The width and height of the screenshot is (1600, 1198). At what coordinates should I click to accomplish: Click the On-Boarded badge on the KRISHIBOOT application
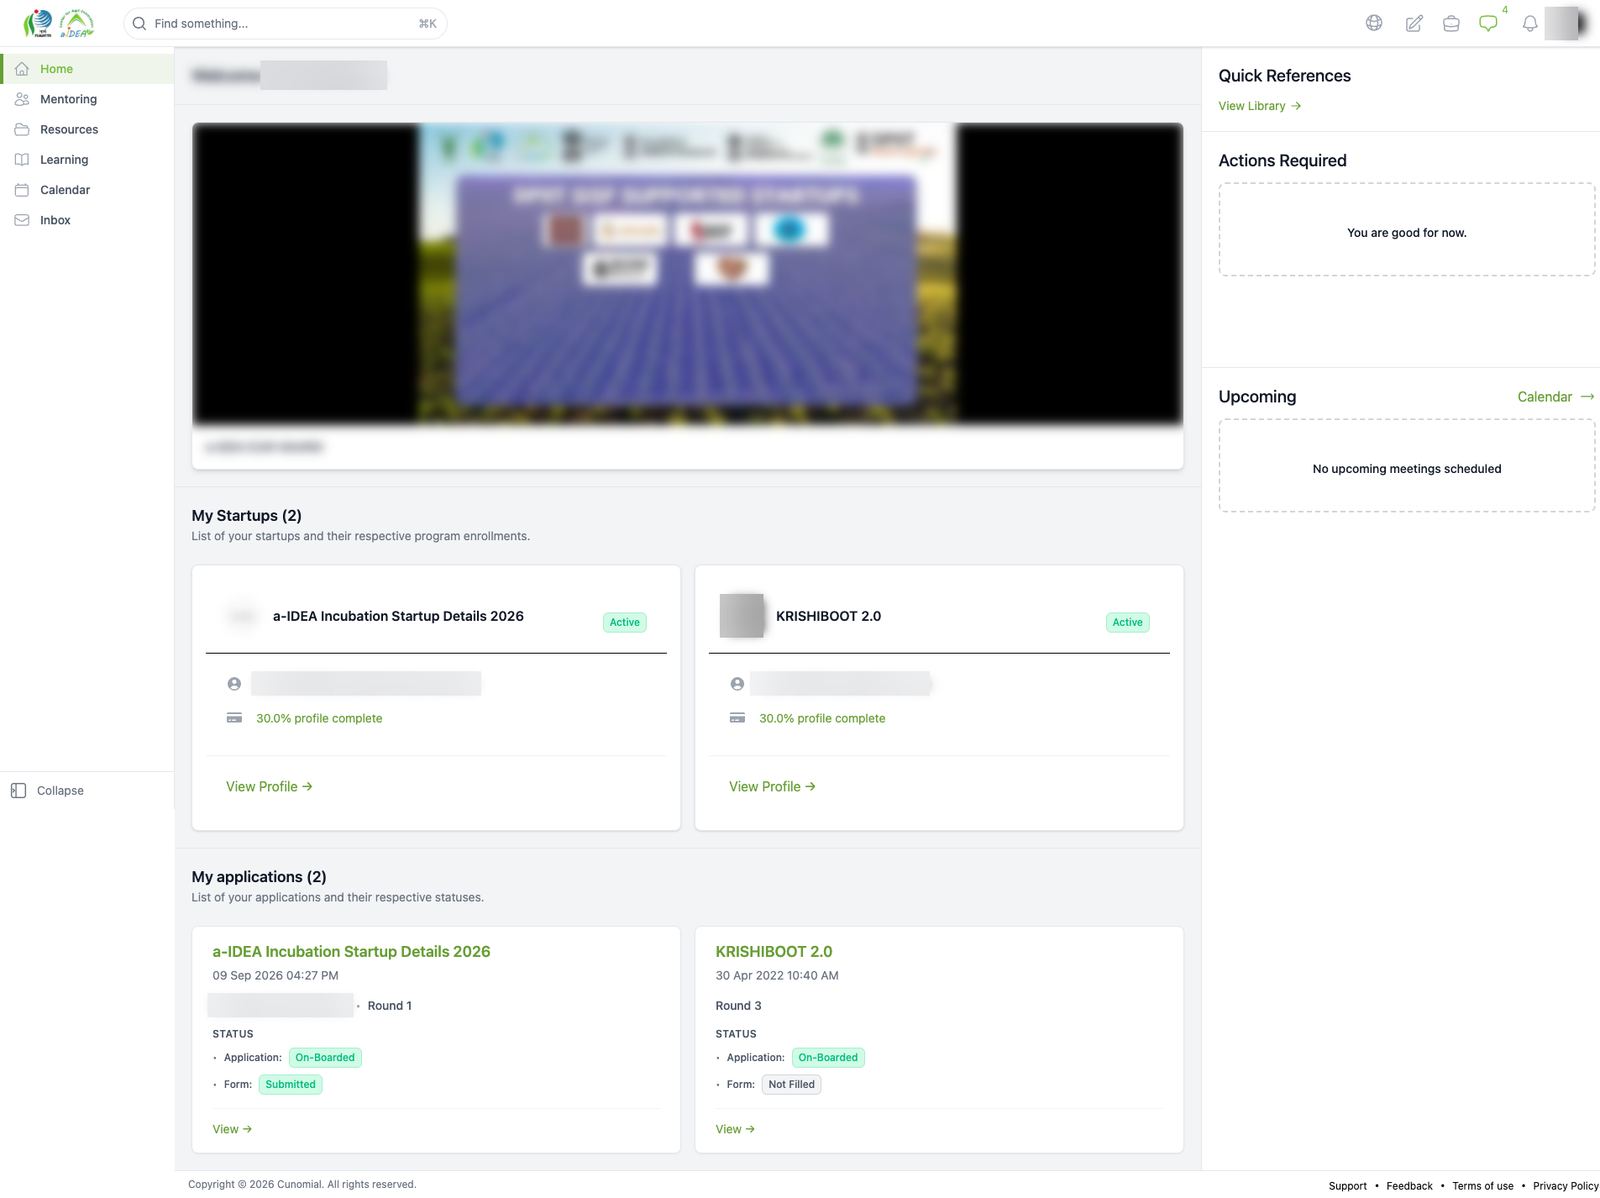[x=828, y=1057]
